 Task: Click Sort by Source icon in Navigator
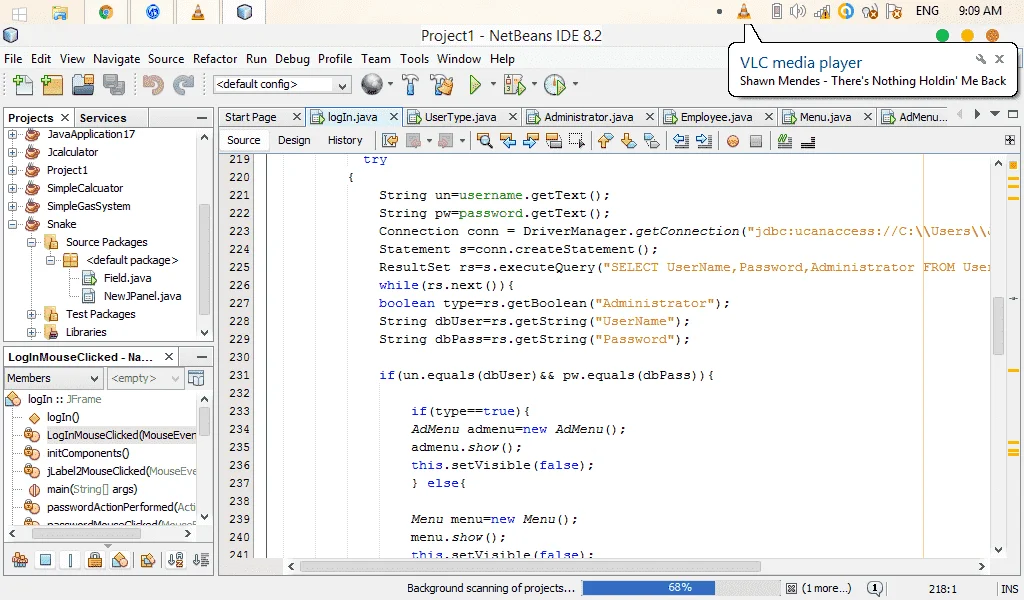click(x=200, y=560)
